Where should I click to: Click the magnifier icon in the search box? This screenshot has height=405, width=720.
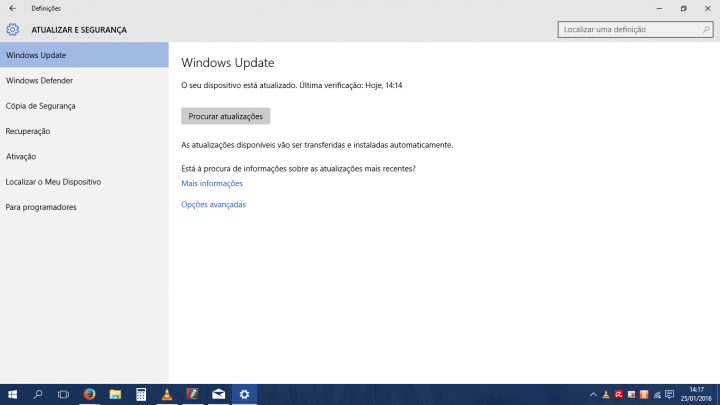706,29
